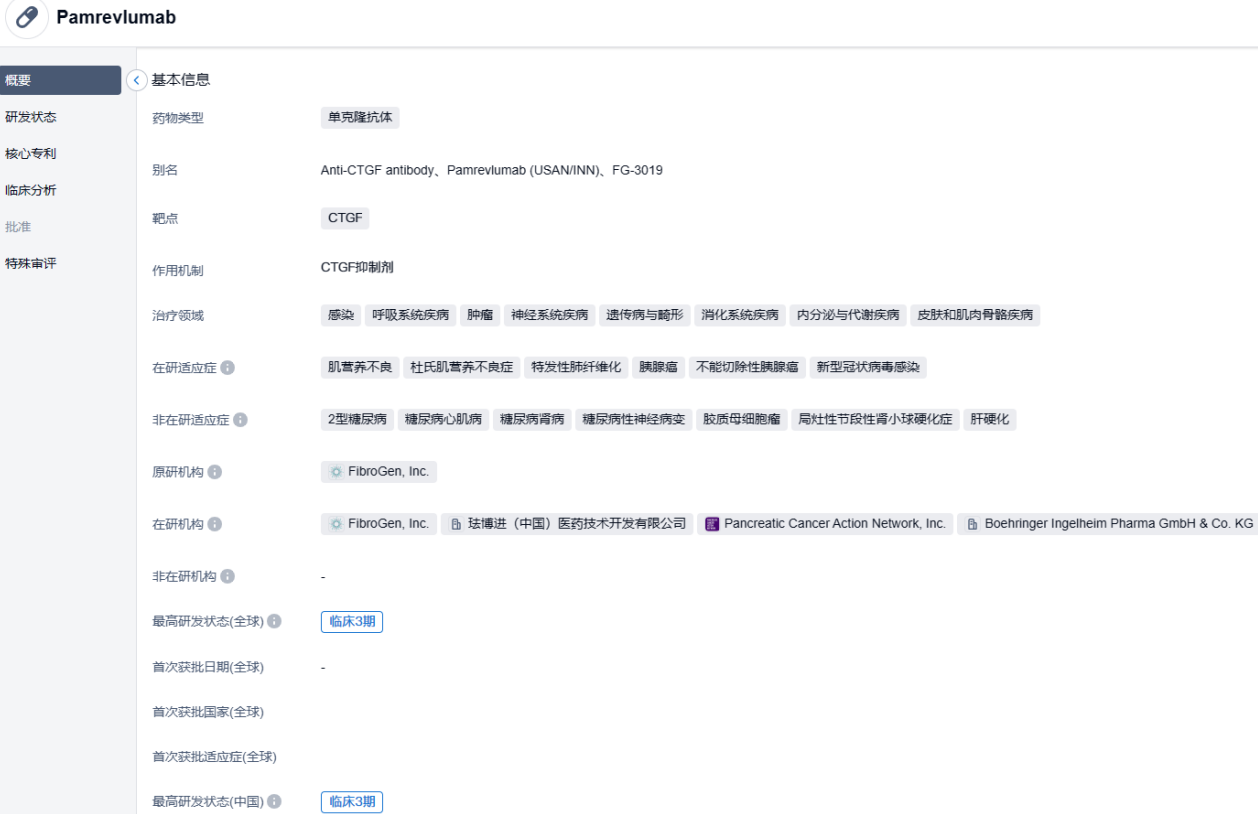The height and width of the screenshot is (814, 1258).
Task: Go to 核心专利 in sidebar
Action: (31, 154)
